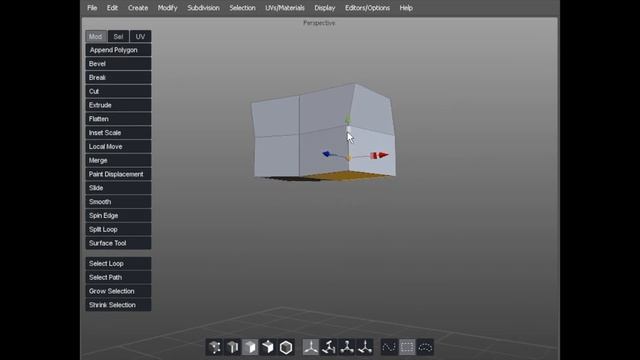Choose the lasso selection style
Viewport: 640px width, 360px height.
[x=425, y=347]
